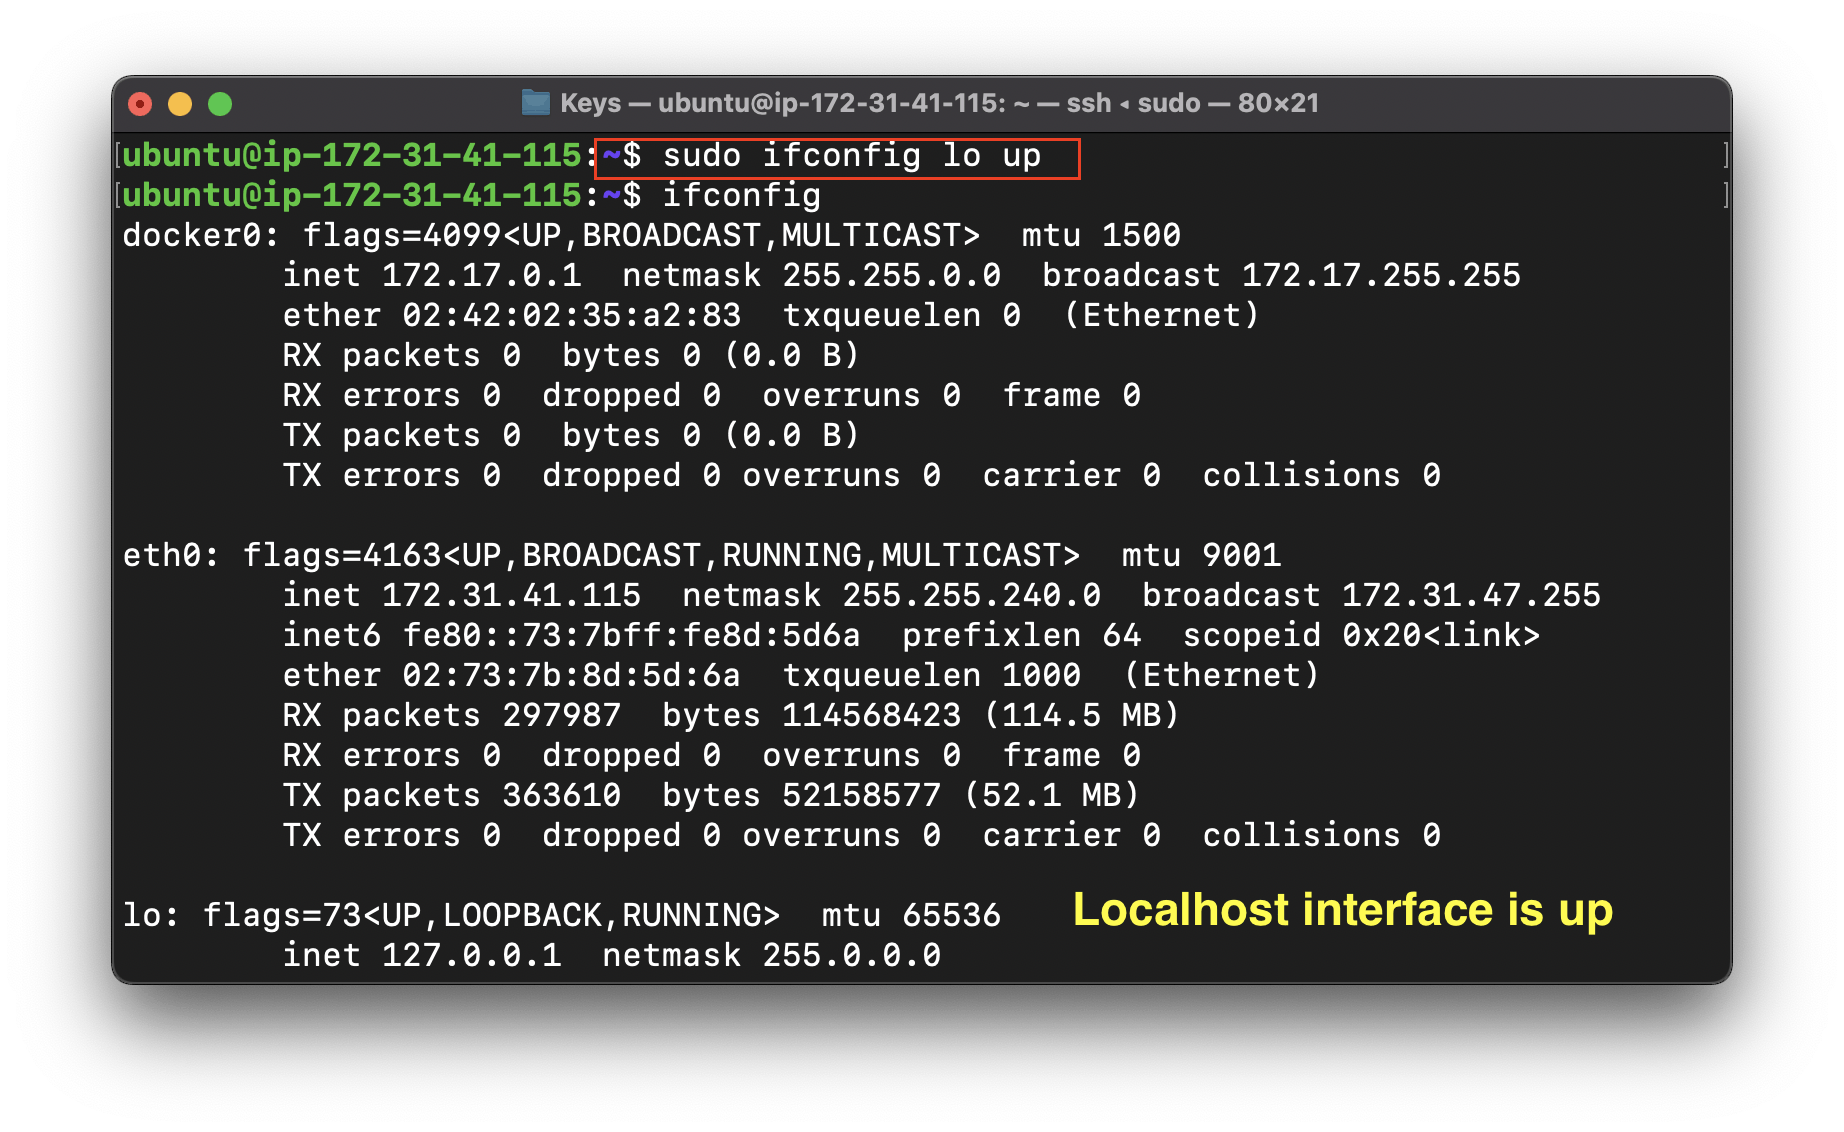Image resolution: width=1844 pixels, height=1132 pixels.
Task: Click the yellow minimize window button
Action: coord(180,104)
